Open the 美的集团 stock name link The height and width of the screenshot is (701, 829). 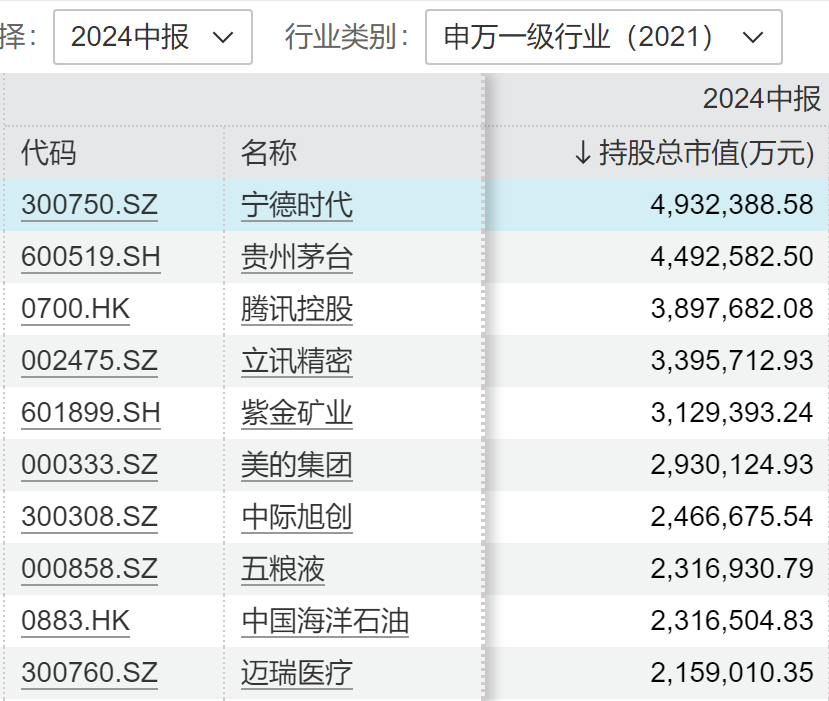click(x=297, y=465)
